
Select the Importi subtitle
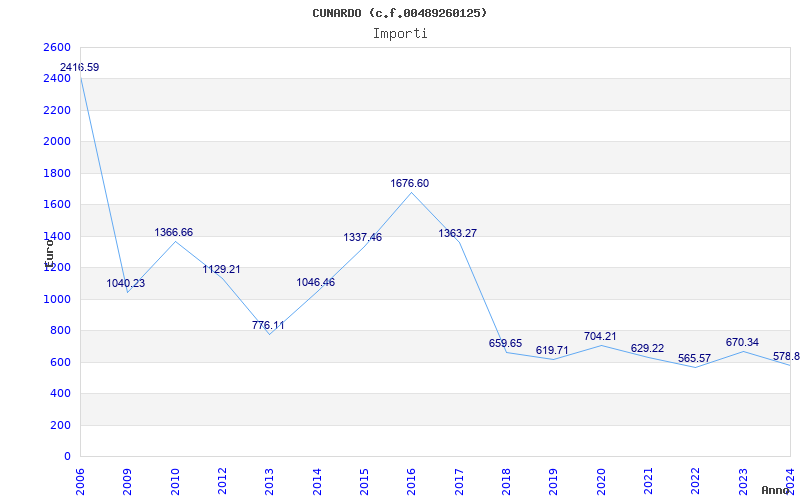tap(400, 34)
